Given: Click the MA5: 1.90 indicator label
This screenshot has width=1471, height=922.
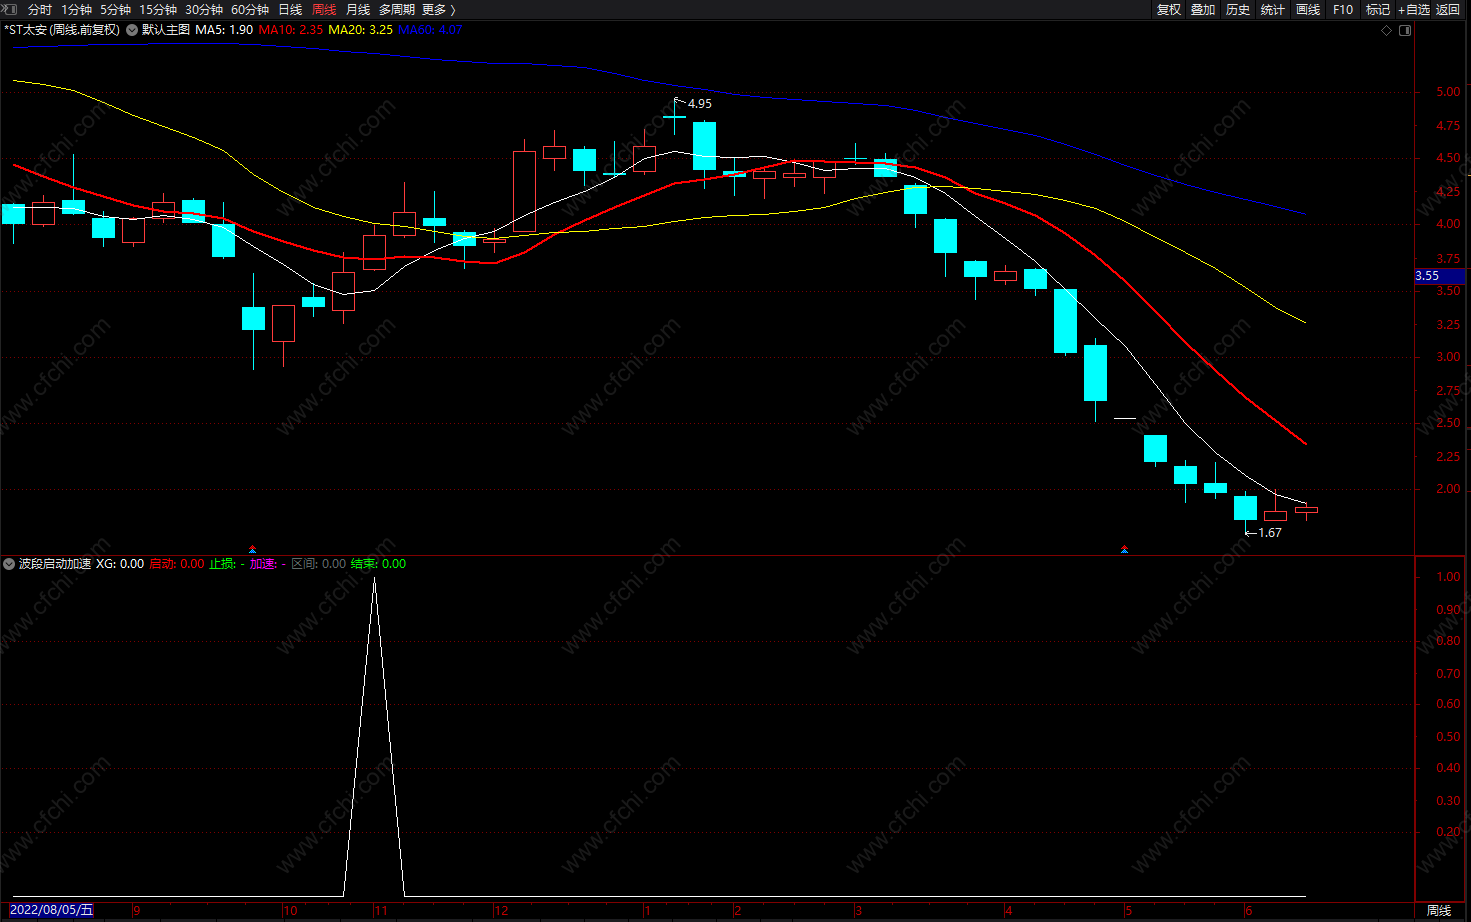Looking at the screenshot, I should tap(224, 30).
